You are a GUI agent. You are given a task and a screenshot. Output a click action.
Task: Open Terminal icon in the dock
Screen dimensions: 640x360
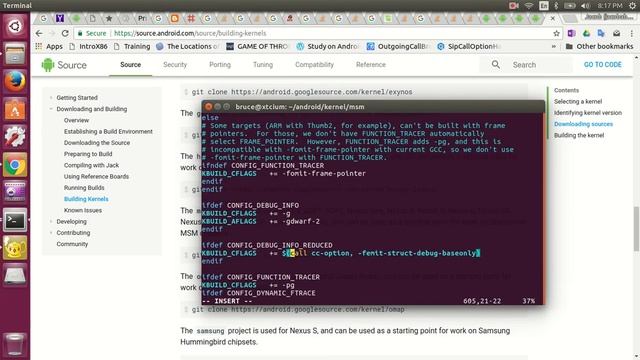(15, 220)
